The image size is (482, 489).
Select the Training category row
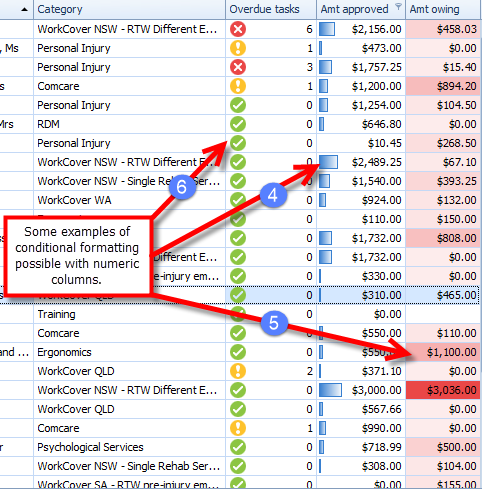coord(240,314)
